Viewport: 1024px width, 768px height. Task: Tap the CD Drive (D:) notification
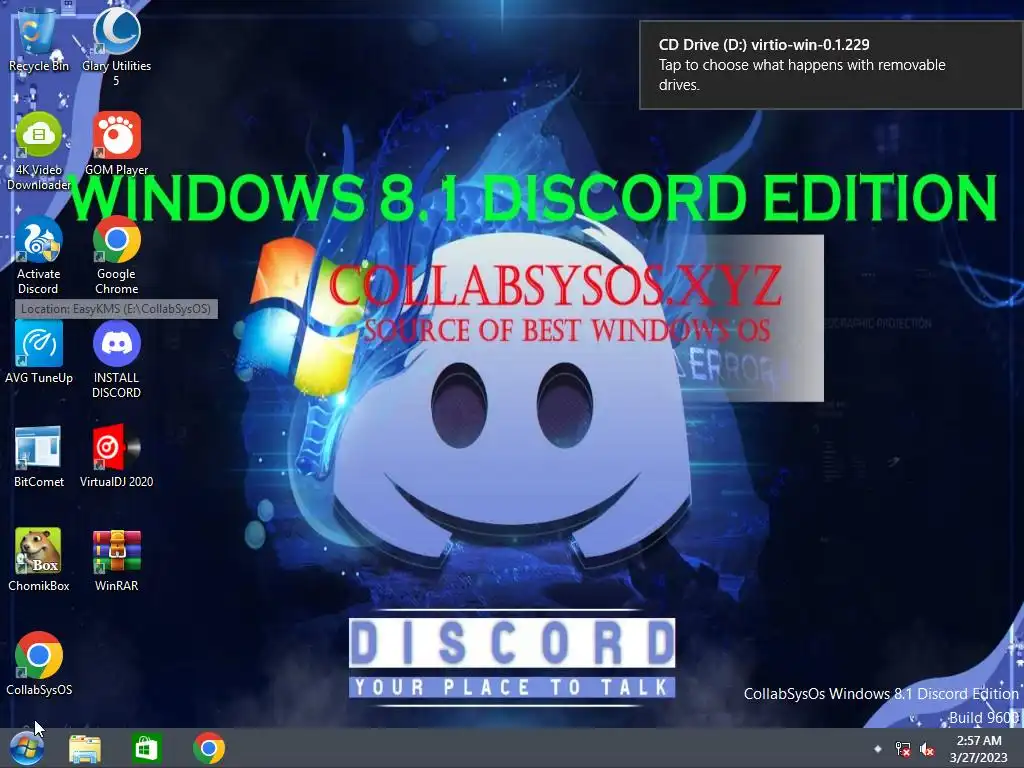831,65
